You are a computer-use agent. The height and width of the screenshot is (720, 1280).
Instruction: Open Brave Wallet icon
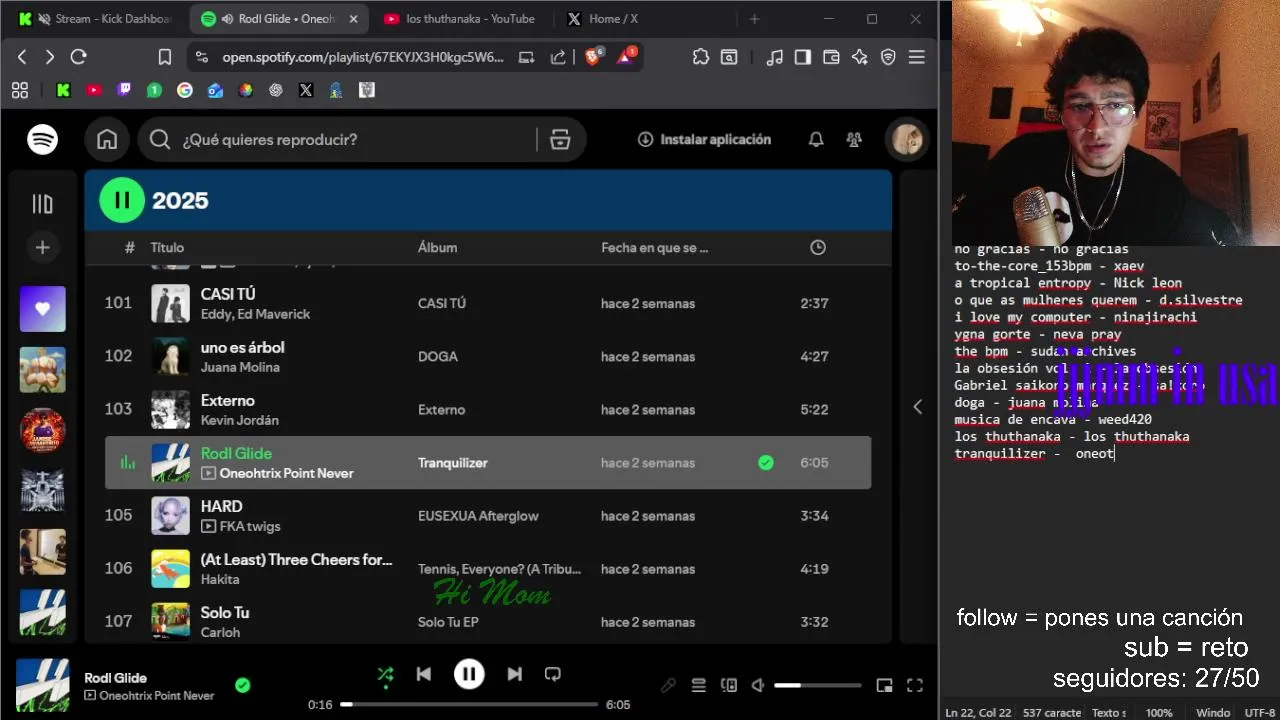[831, 57]
